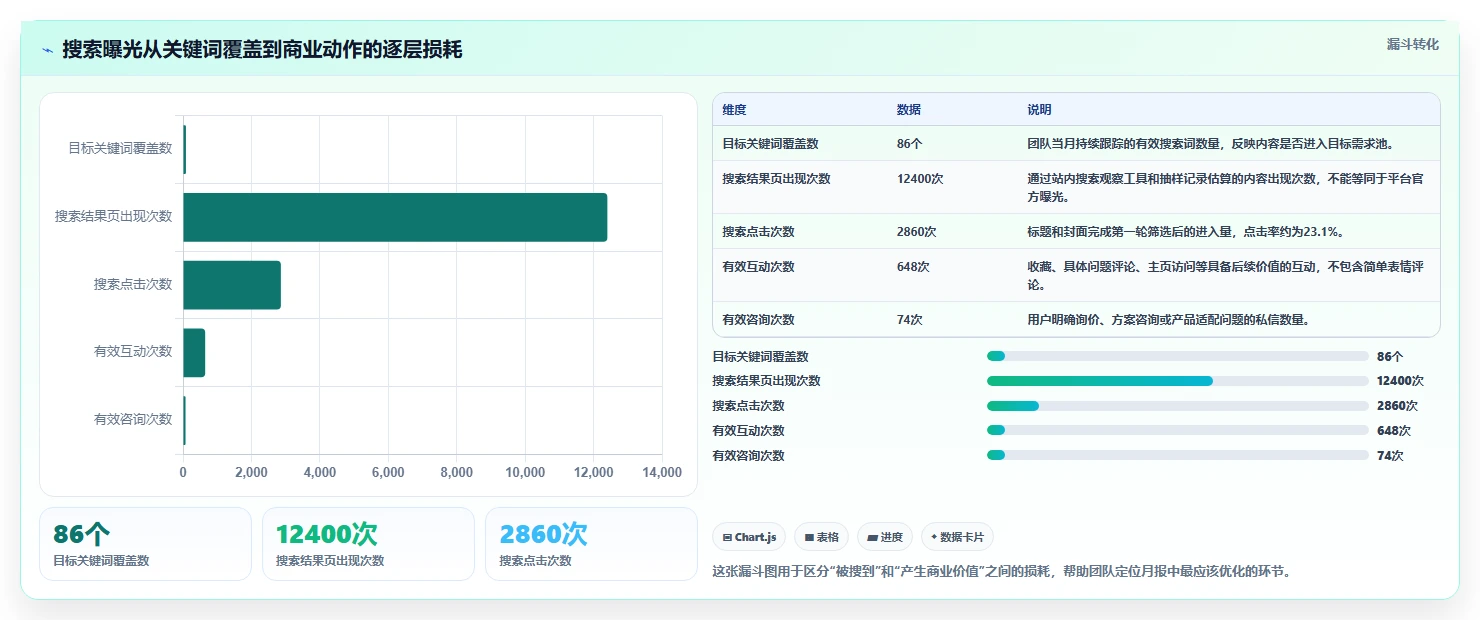The width and height of the screenshot is (1480, 620).
Task: Click the 目标关键词覆盖数 y-axis label in the chart
Action: click(120, 148)
